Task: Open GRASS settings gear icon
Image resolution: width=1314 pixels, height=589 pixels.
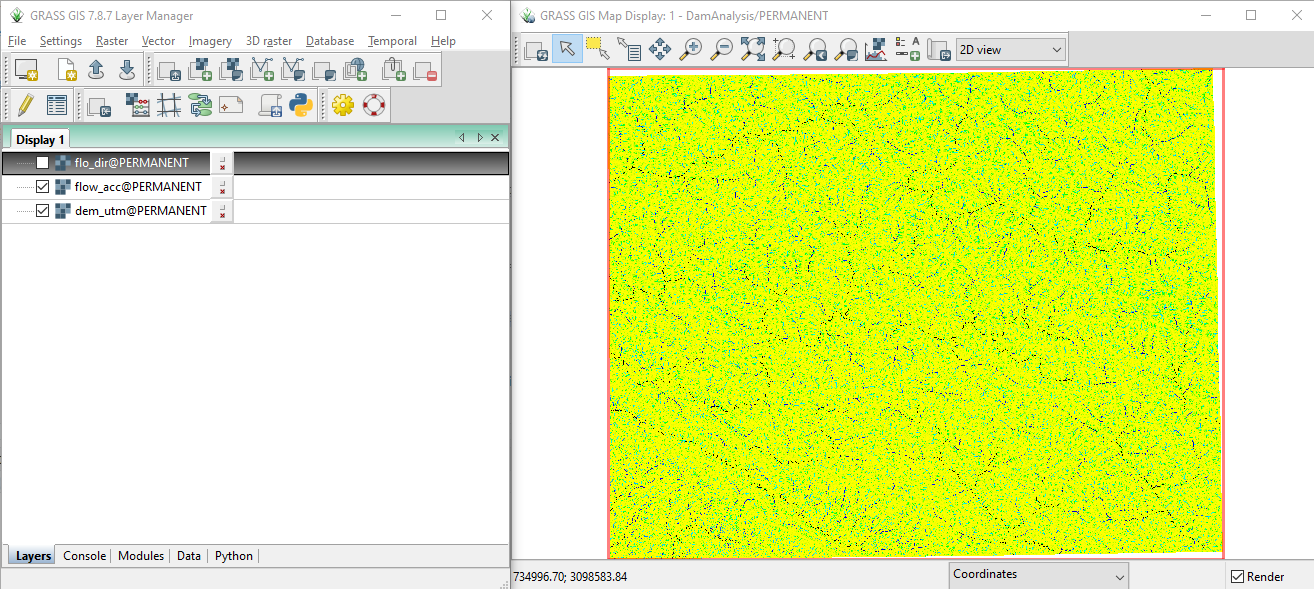Action: 343,105
